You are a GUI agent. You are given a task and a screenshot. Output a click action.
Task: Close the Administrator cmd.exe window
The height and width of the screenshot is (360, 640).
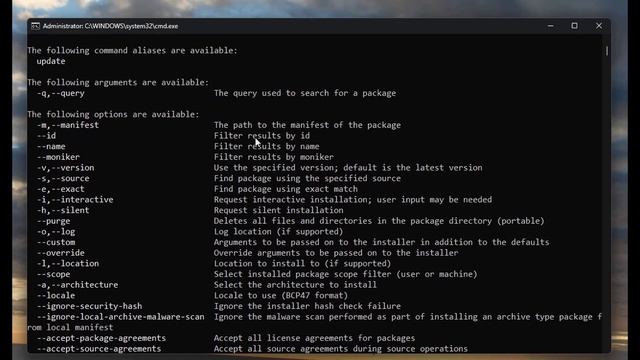pyautogui.click(x=599, y=26)
